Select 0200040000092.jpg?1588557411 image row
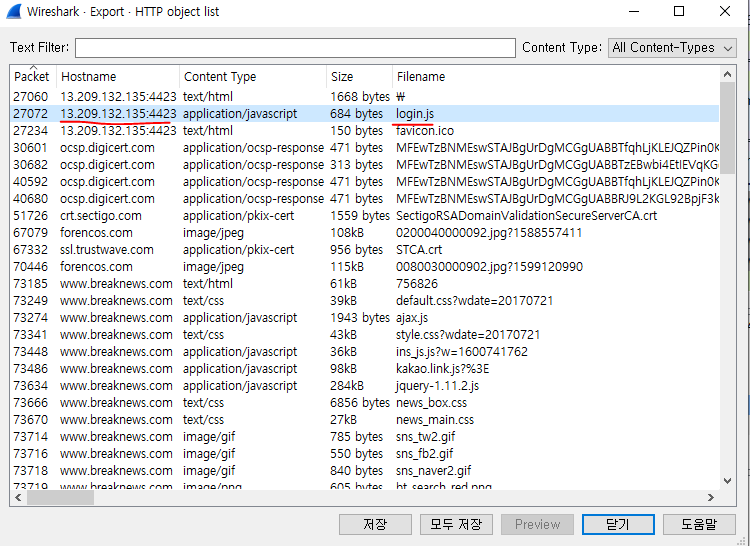Viewport: 750px width, 546px height. tap(364, 233)
